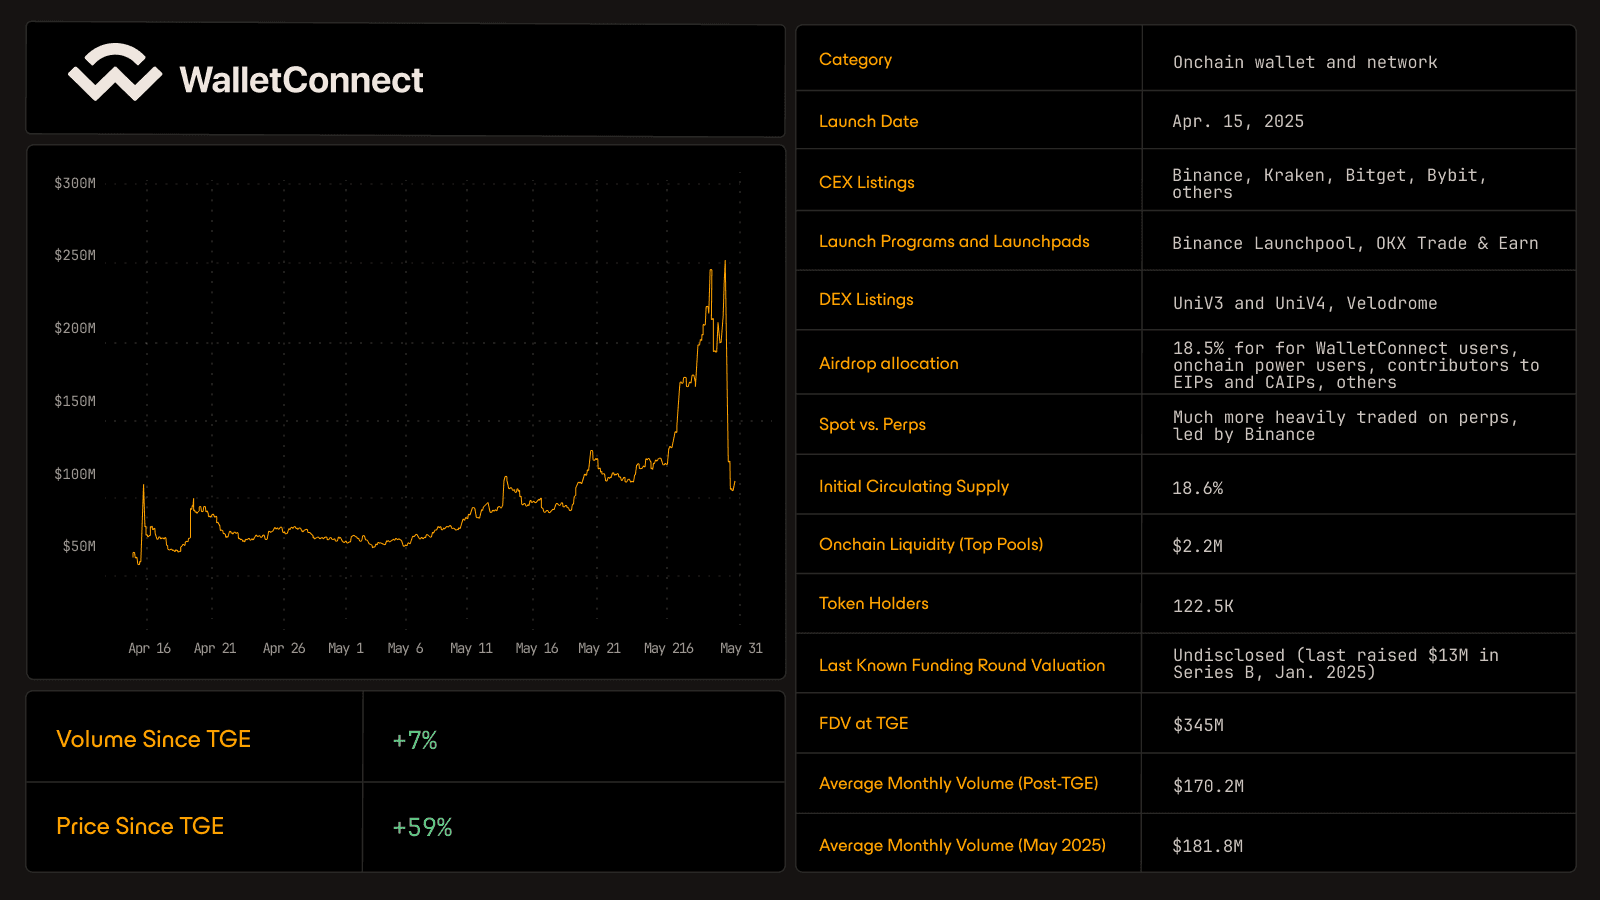Select the Volume Since TGE label

(154, 739)
